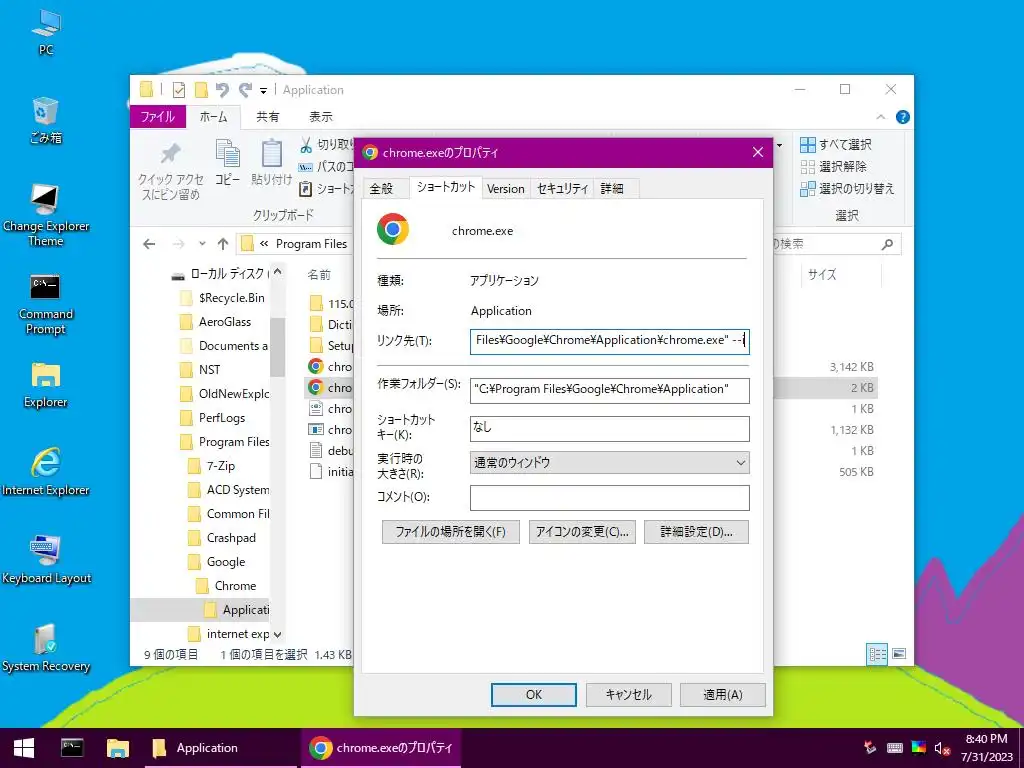Click the コメント input field
The width and height of the screenshot is (1024, 768).
(609, 498)
